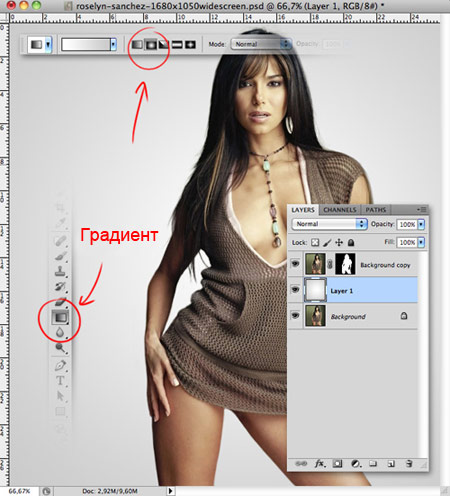
Task: Toggle Lock all padlock icon
Action: tap(351, 242)
